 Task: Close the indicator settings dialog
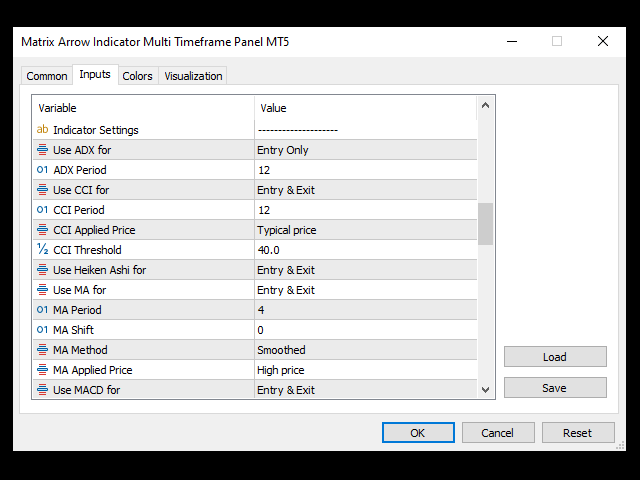click(603, 41)
